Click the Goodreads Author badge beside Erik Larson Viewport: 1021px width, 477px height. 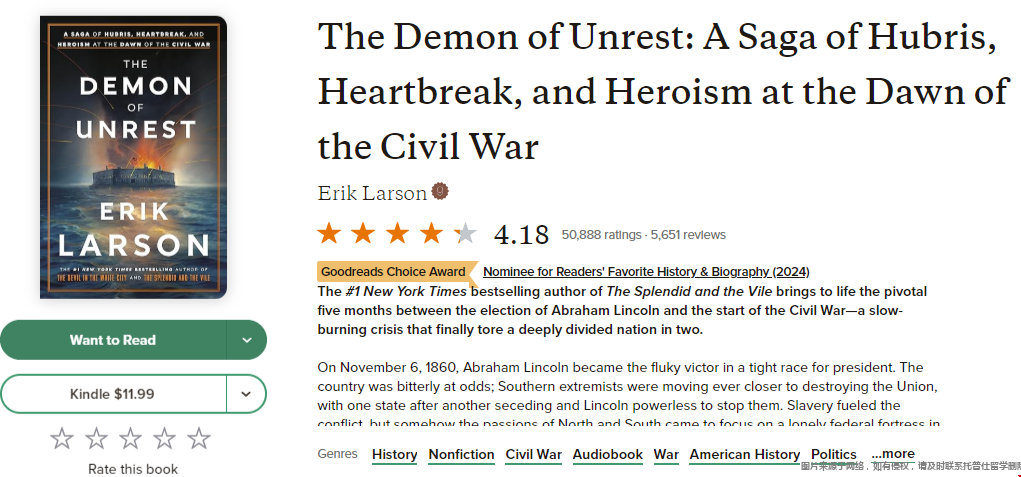pos(439,192)
